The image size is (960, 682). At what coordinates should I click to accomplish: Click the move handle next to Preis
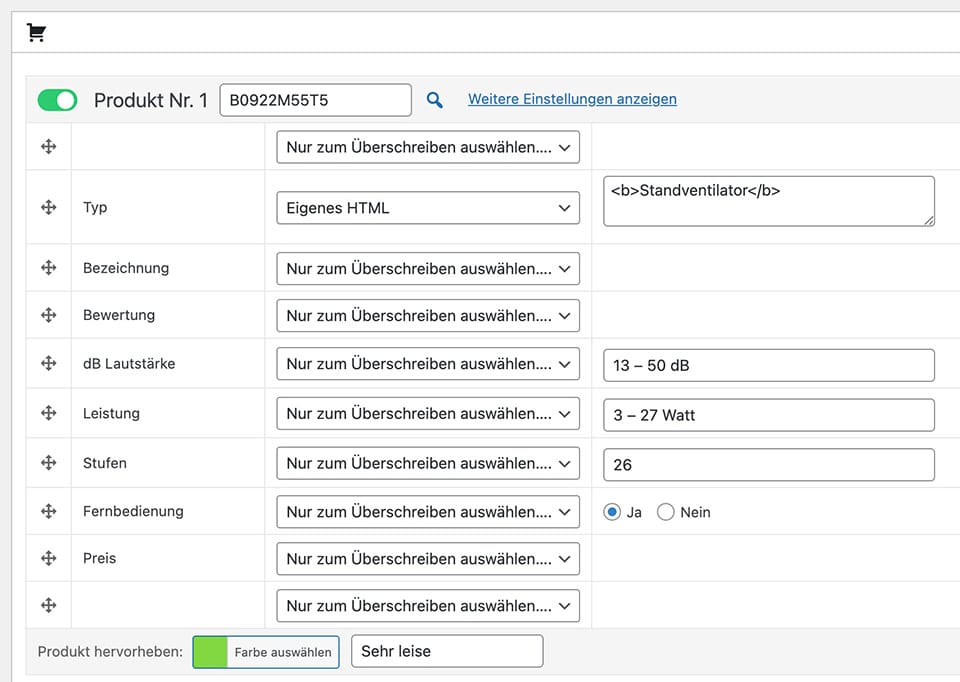[x=48, y=558]
